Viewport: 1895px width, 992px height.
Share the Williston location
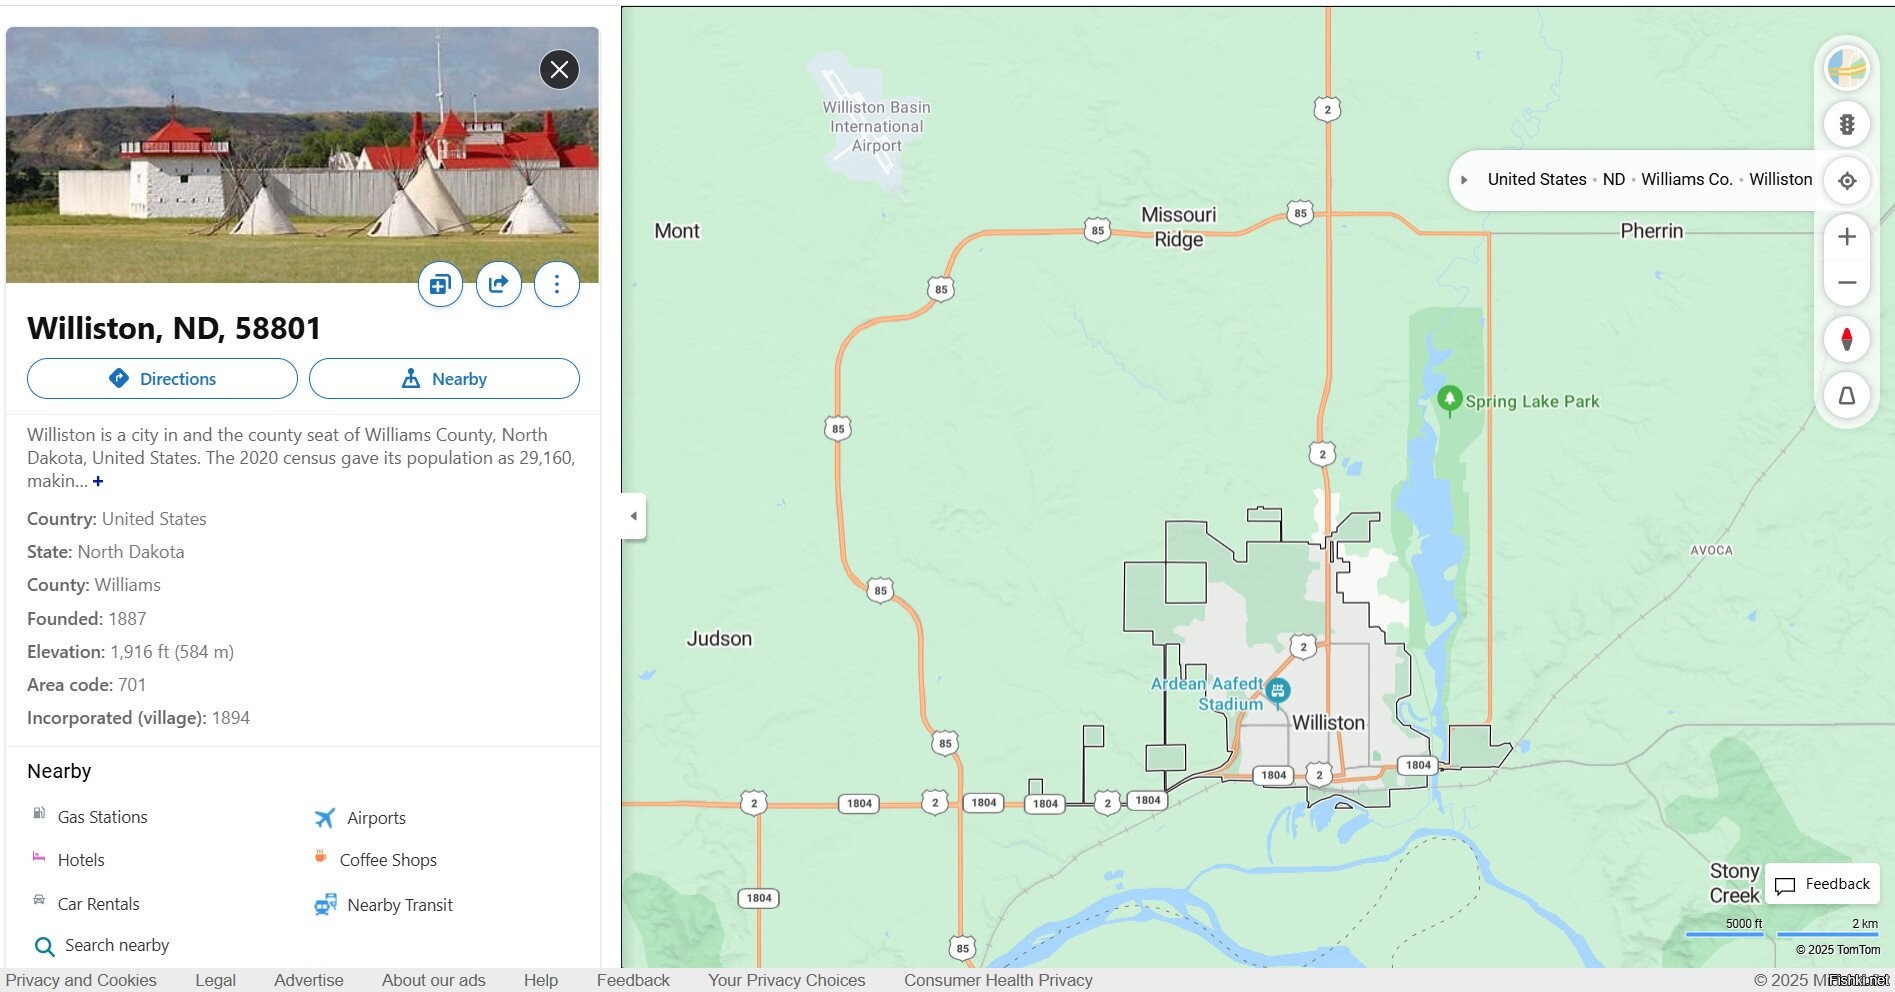pyautogui.click(x=498, y=285)
